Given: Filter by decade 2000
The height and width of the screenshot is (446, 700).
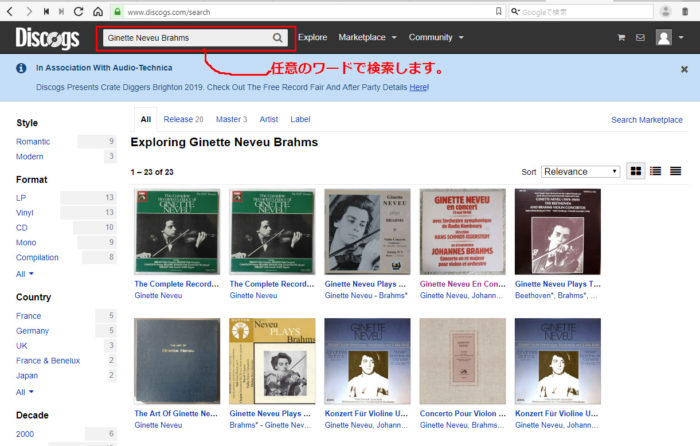Looking at the screenshot, I should pos(25,434).
